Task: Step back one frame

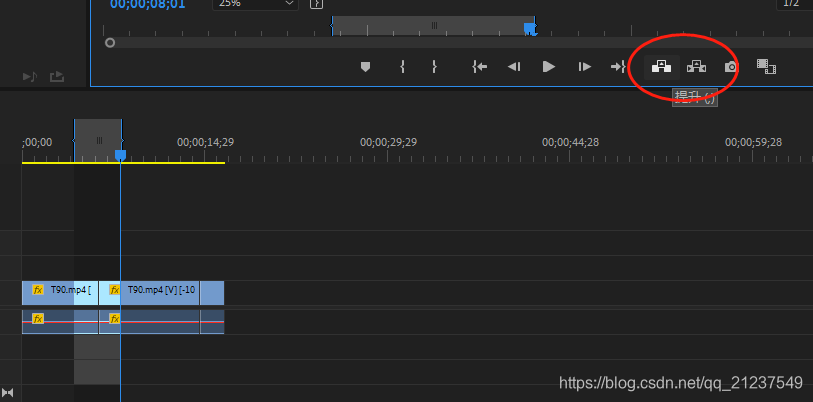Action: click(x=514, y=66)
